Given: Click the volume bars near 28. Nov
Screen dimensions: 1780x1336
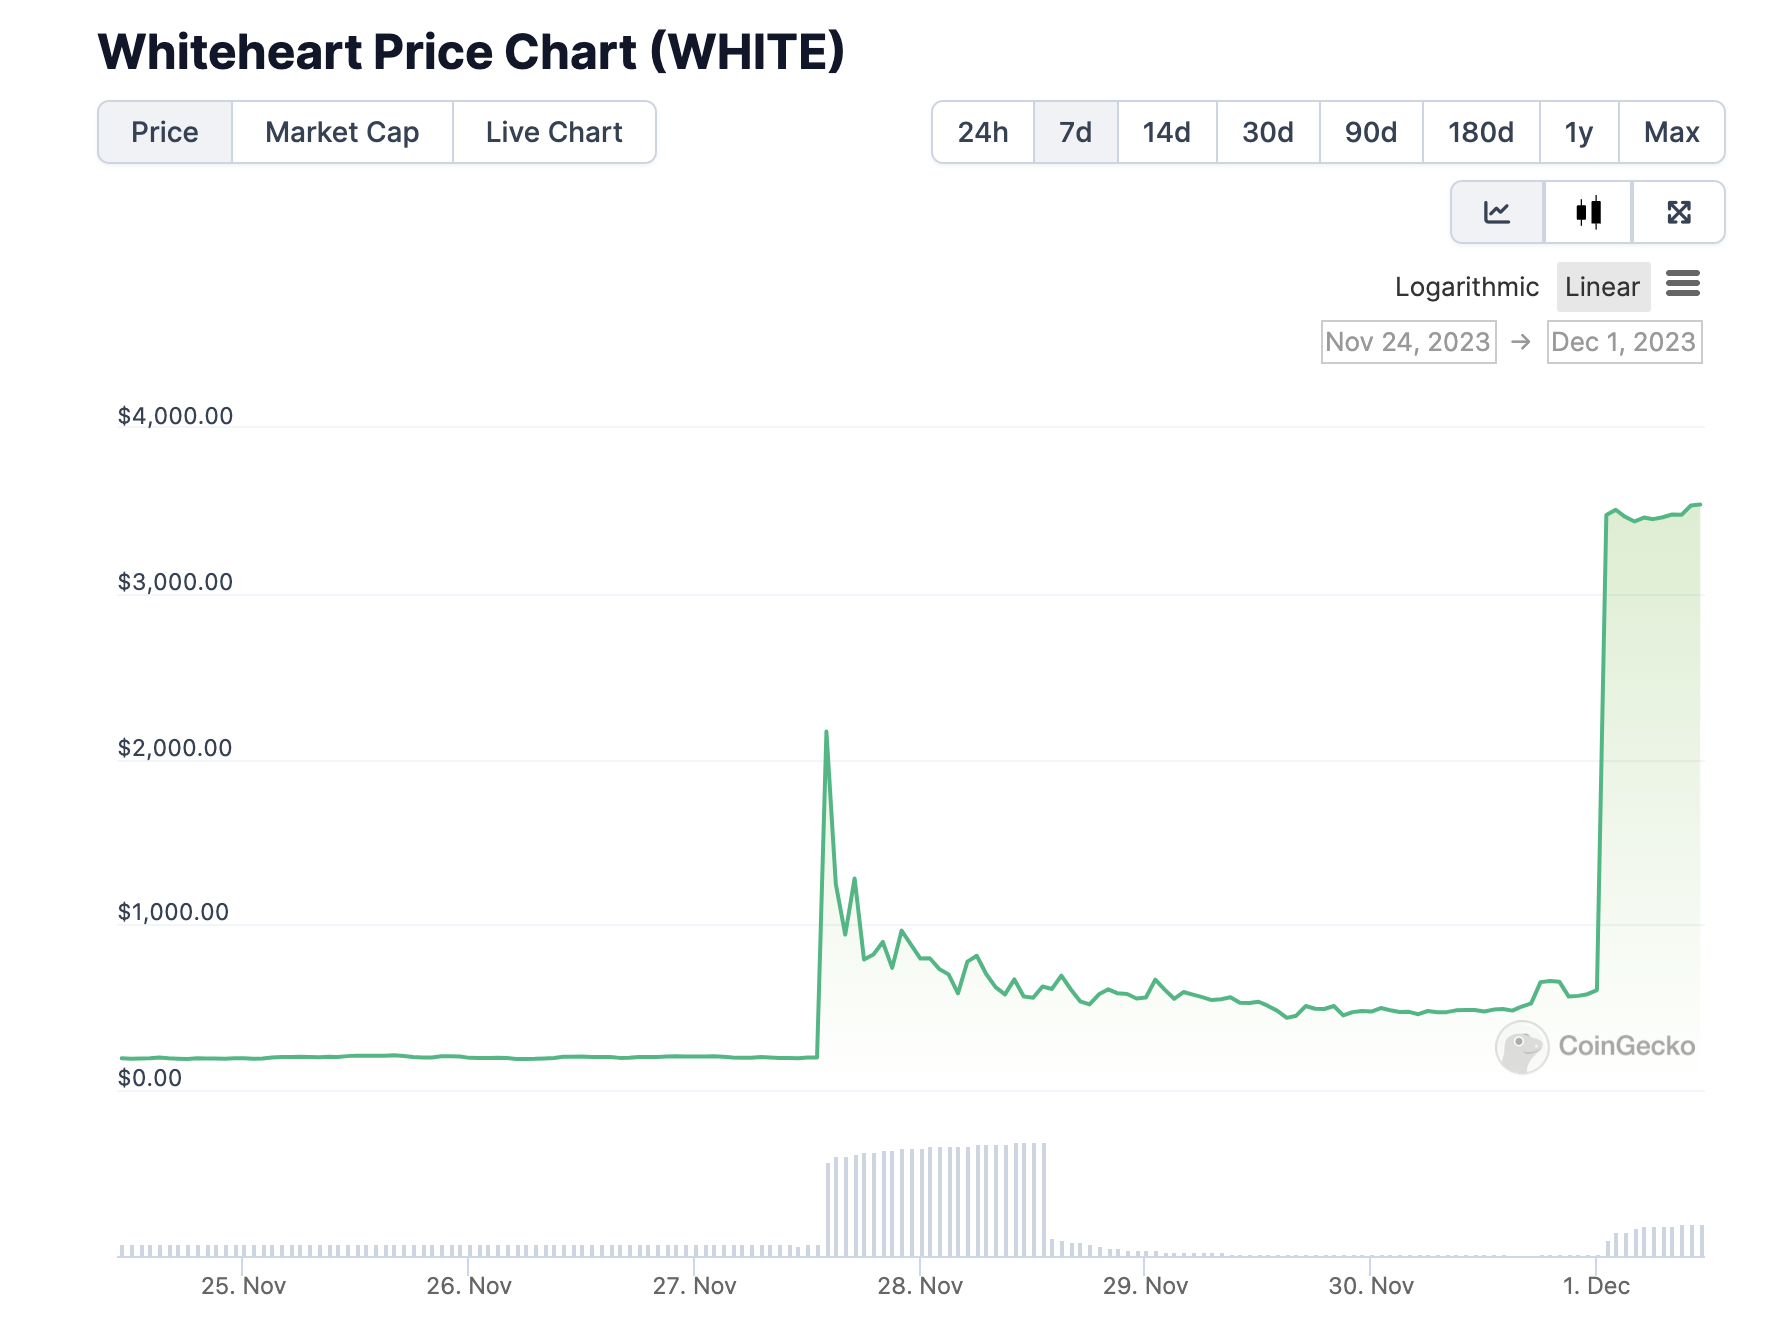Looking at the screenshot, I should [x=921, y=1202].
